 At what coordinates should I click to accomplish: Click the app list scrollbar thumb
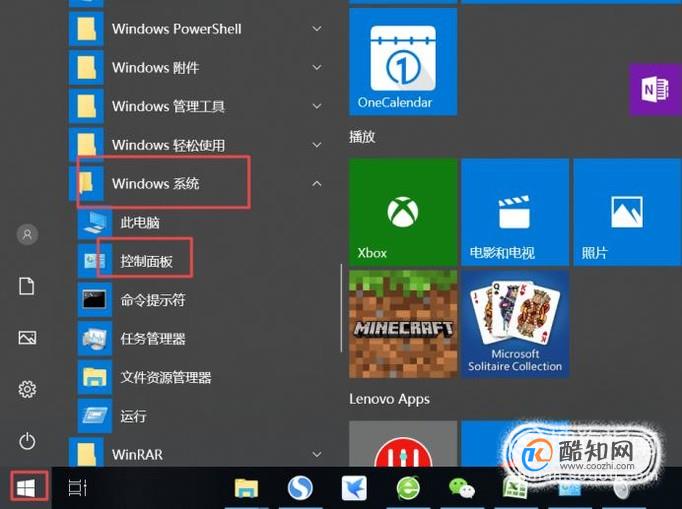point(341,308)
